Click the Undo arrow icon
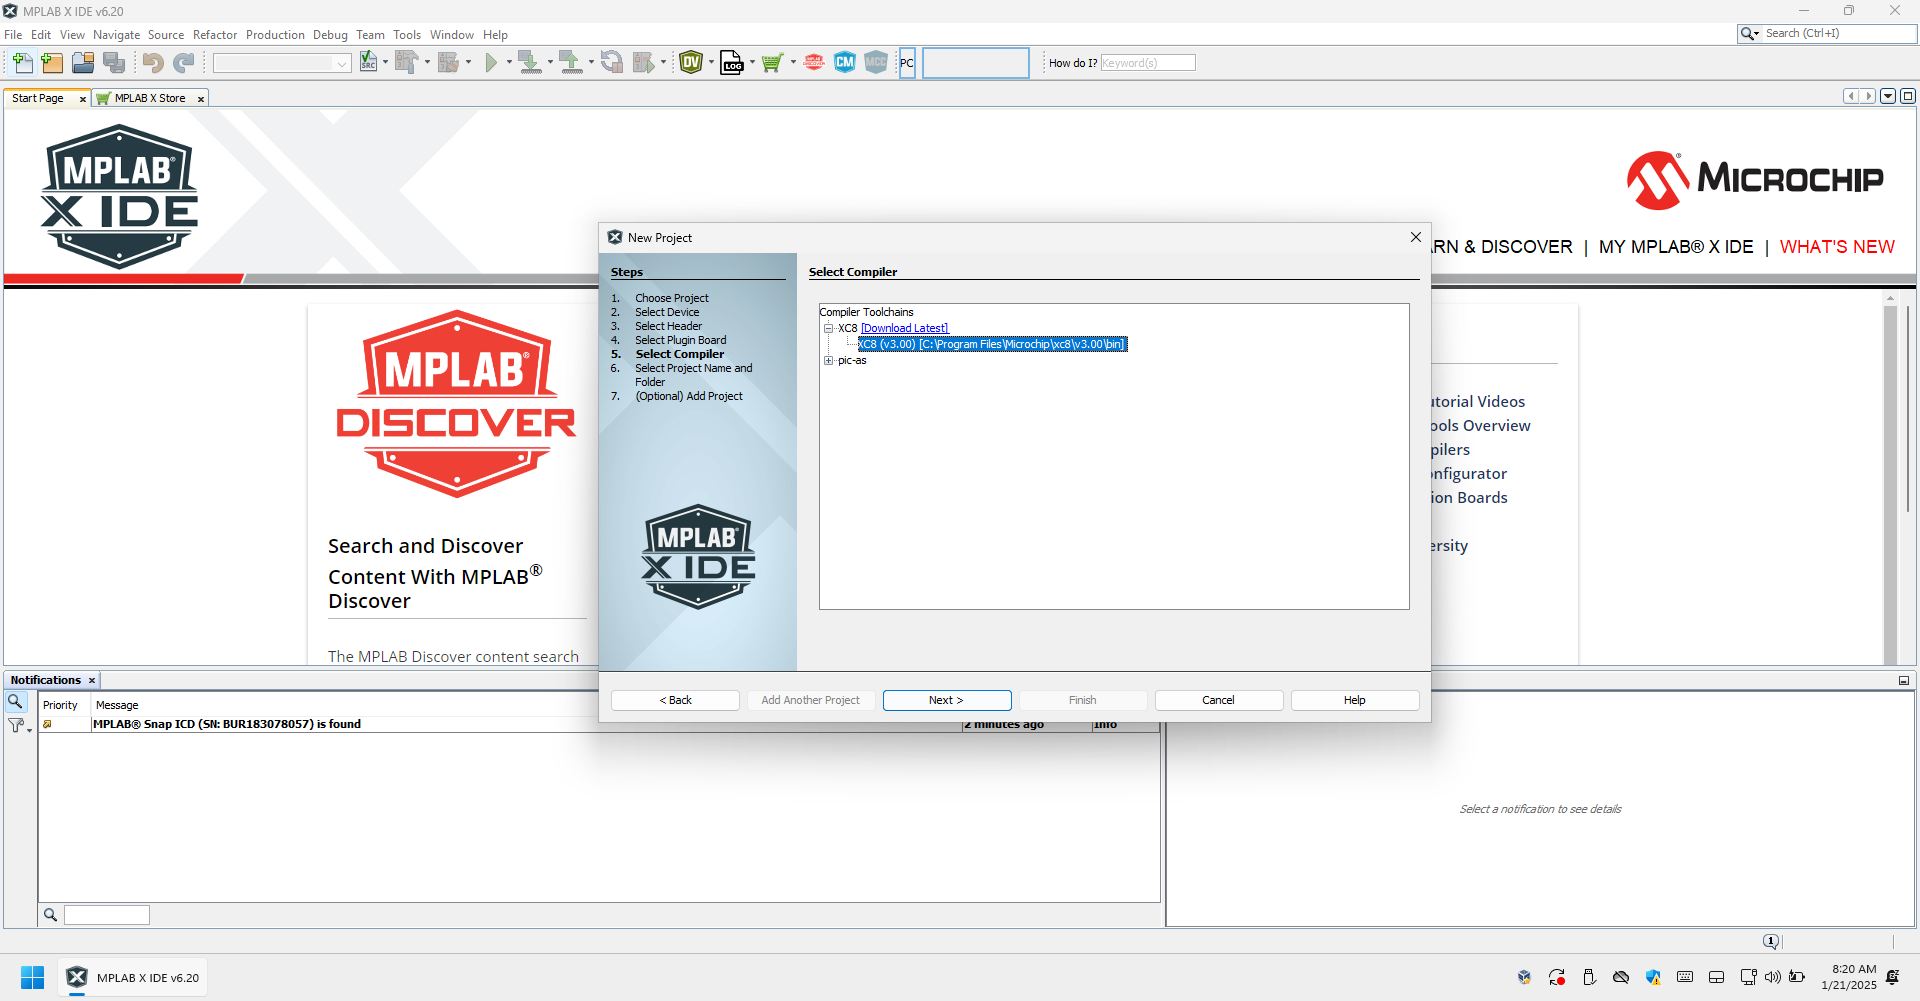Screen dimensions: 1920x1001 point(152,63)
